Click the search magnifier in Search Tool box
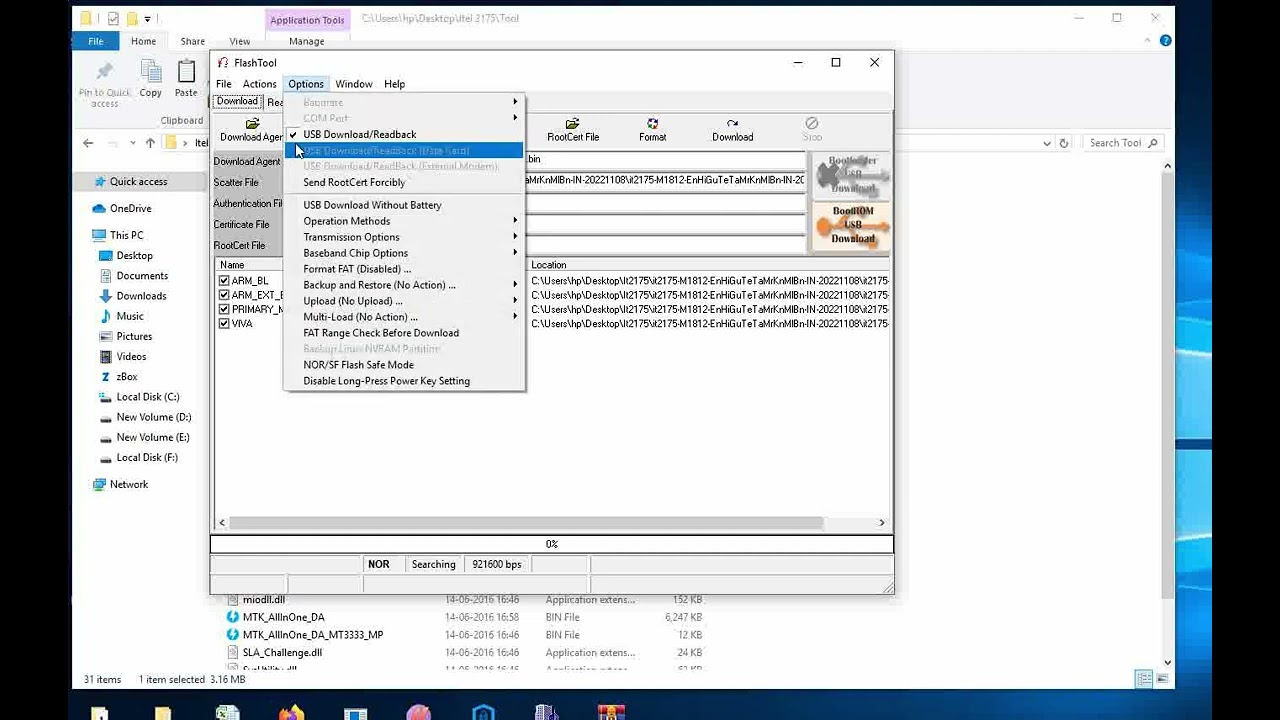Screen dimensions: 1280x720 1152,143
